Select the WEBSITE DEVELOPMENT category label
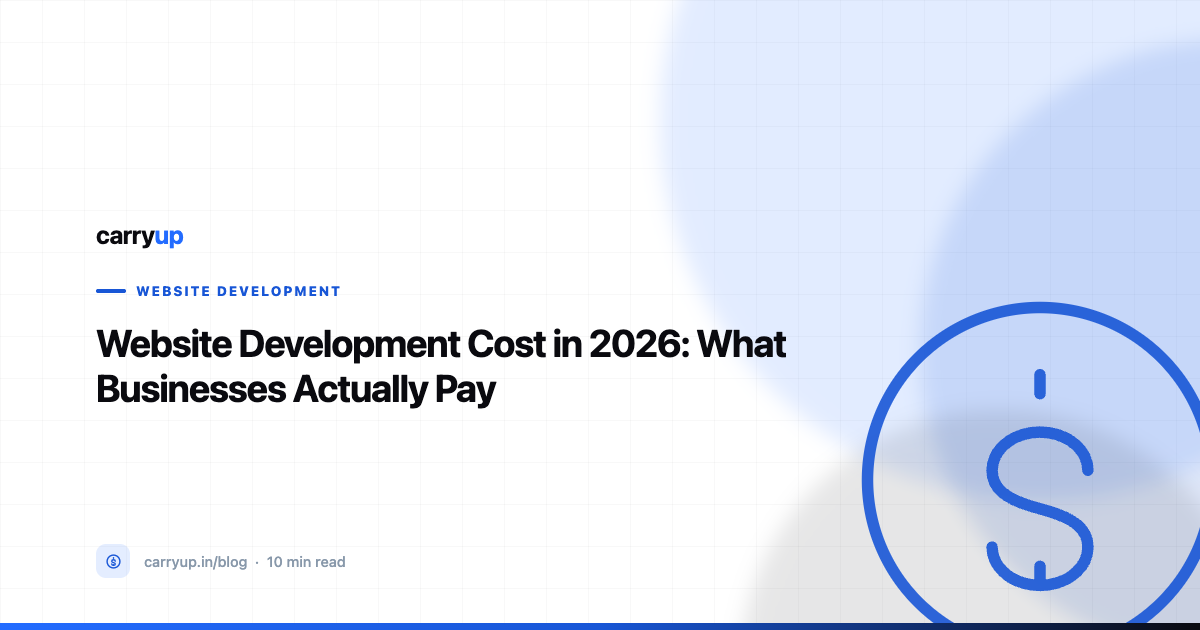The height and width of the screenshot is (630, 1200). click(x=238, y=291)
